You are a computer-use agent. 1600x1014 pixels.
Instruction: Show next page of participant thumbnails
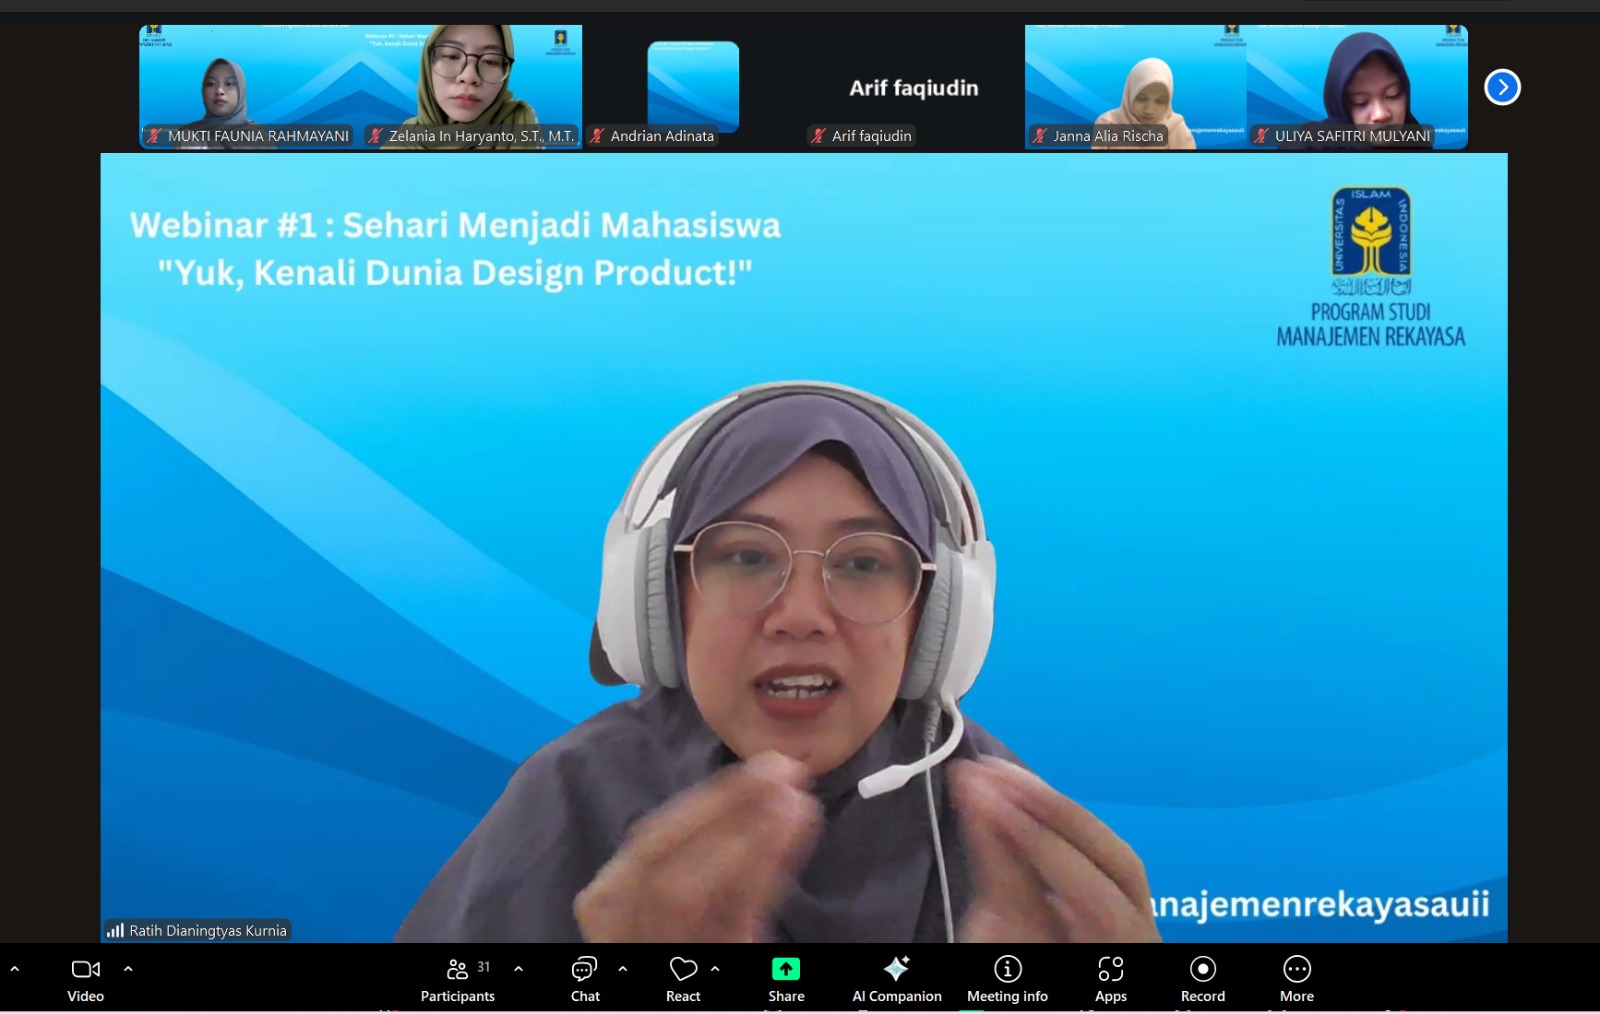click(x=1502, y=87)
